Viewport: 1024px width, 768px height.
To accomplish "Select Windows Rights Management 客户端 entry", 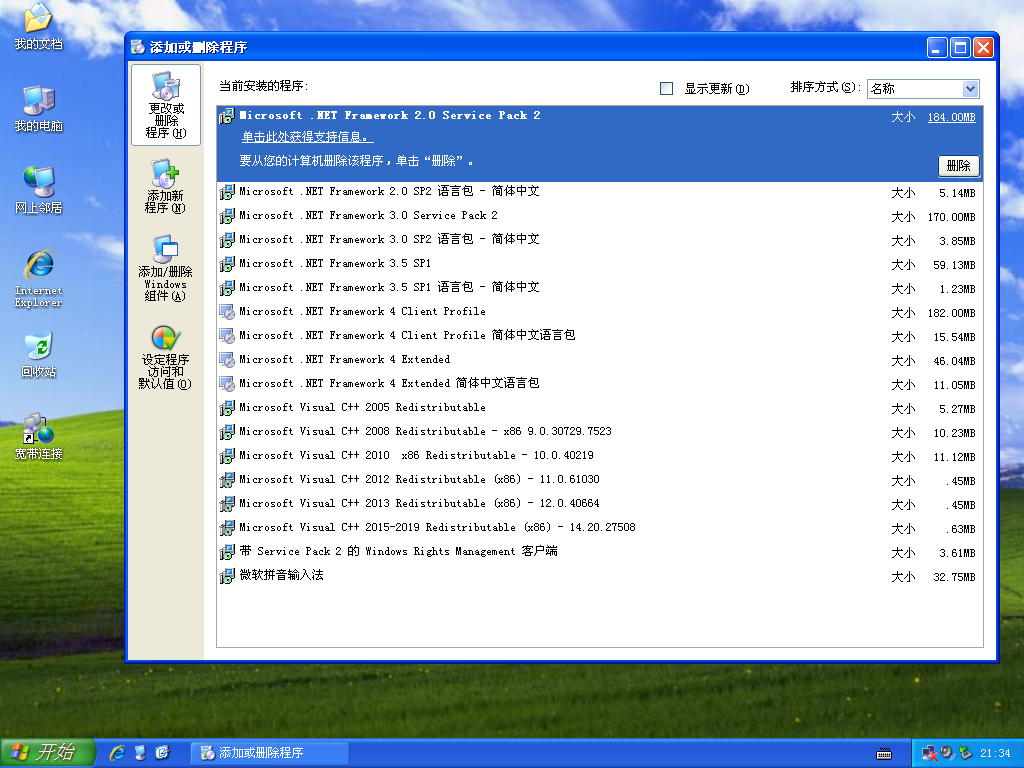I will click(600, 552).
